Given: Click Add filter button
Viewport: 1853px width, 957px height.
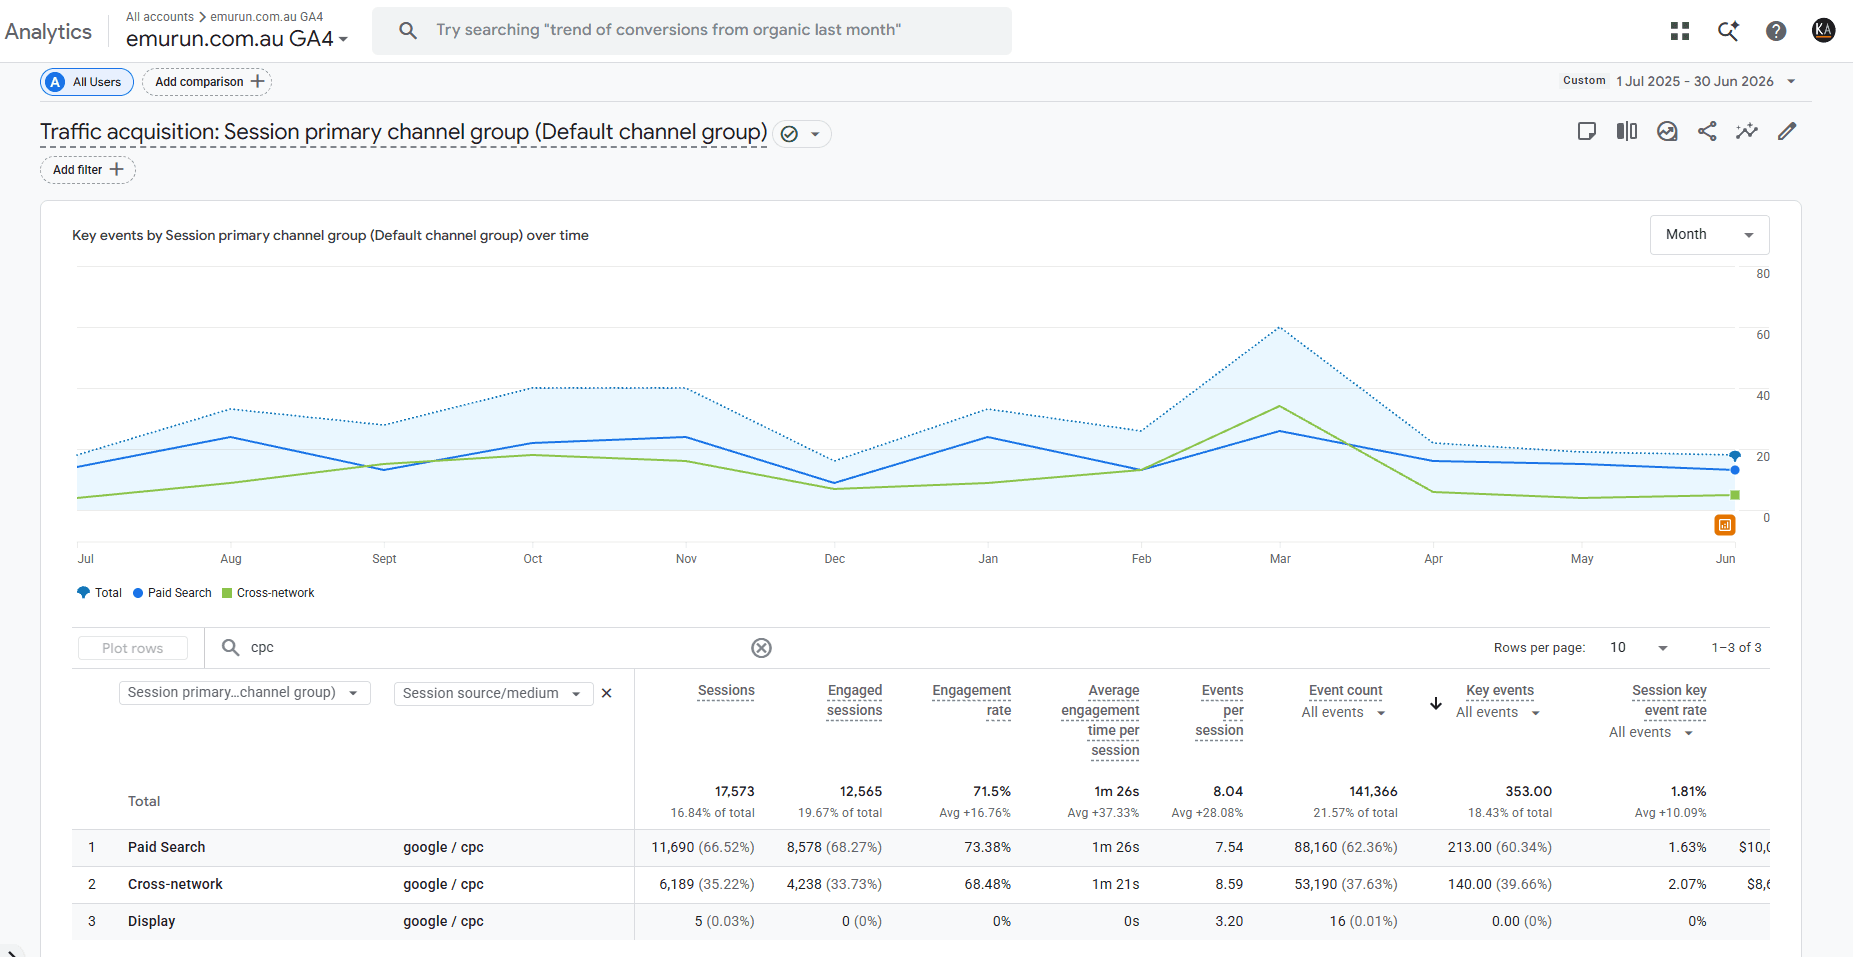Looking at the screenshot, I should tap(88, 170).
